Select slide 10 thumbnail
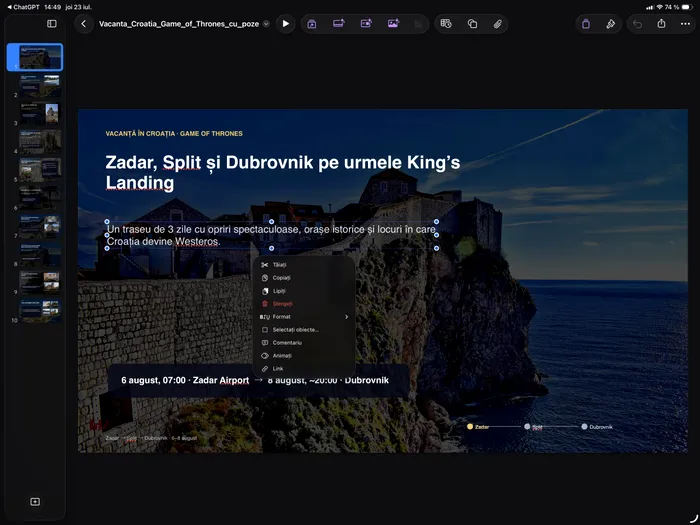Image resolution: width=700 pixels, height=525 pixels. pos(40,310)
